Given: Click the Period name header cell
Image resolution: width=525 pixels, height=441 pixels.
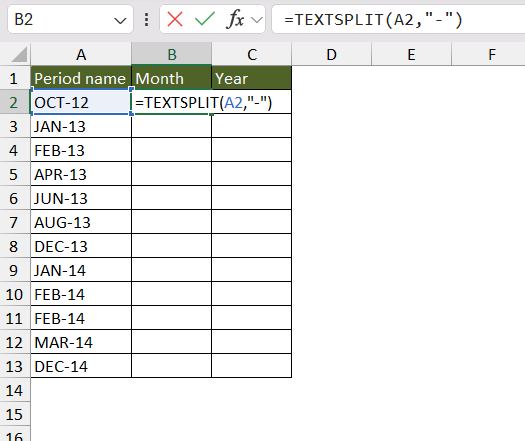Looking at the screenshot, I should tap(81, 78).
